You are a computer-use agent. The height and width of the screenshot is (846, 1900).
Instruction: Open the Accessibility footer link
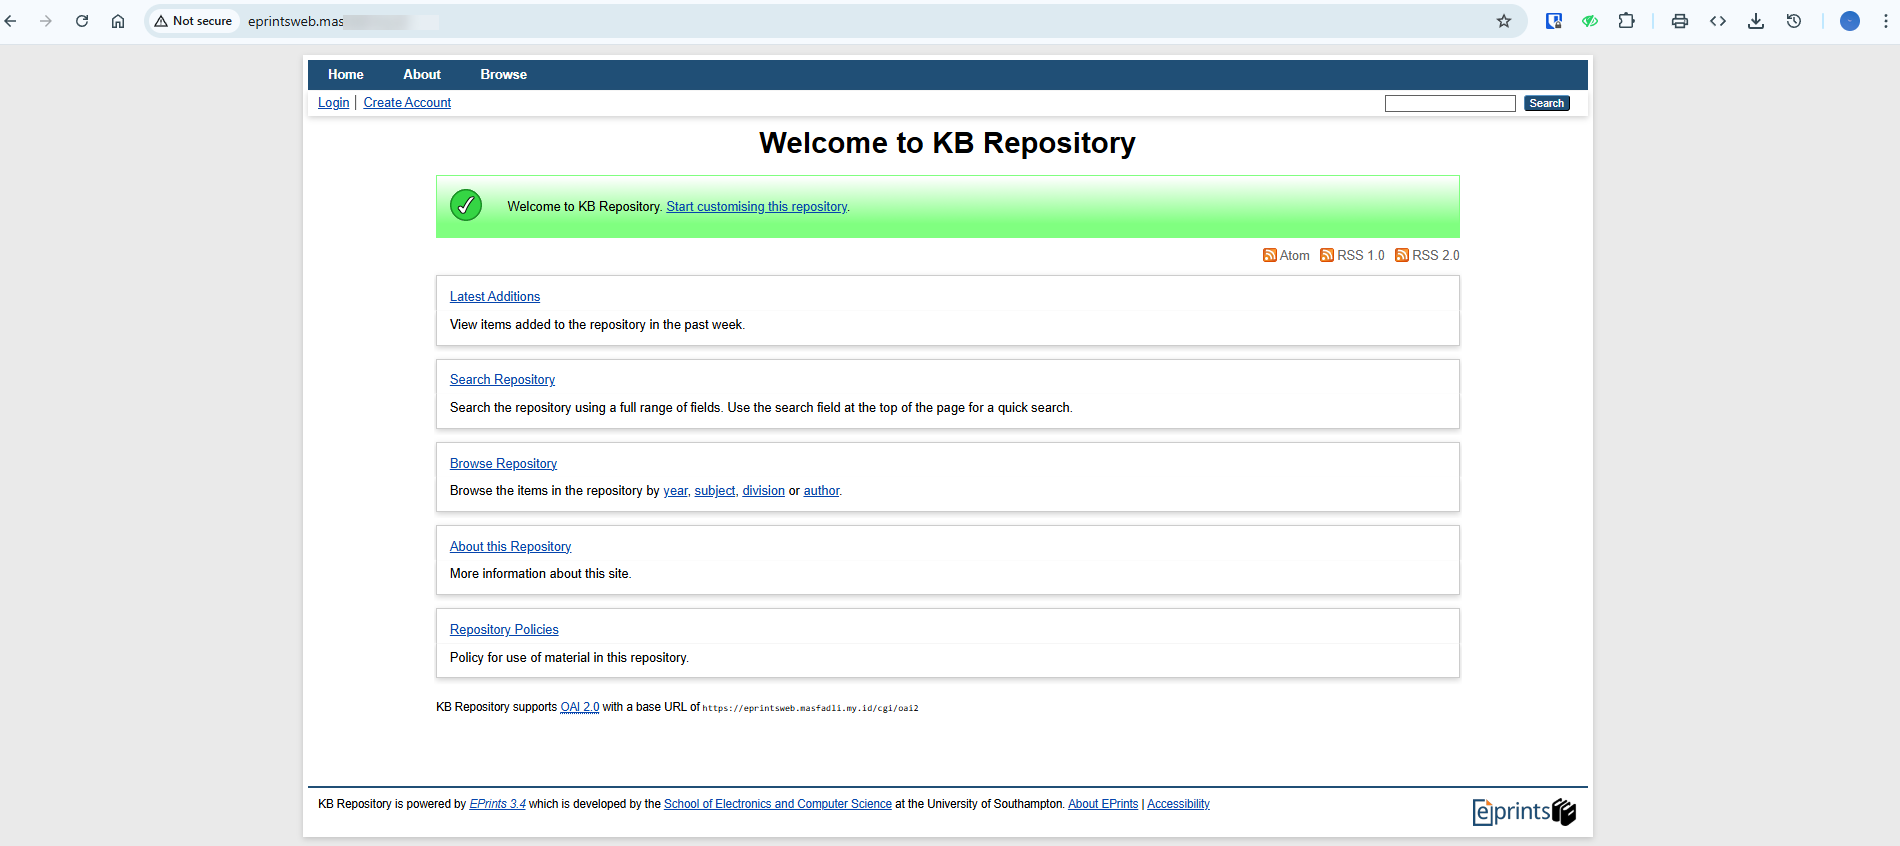pos(1178,804)
